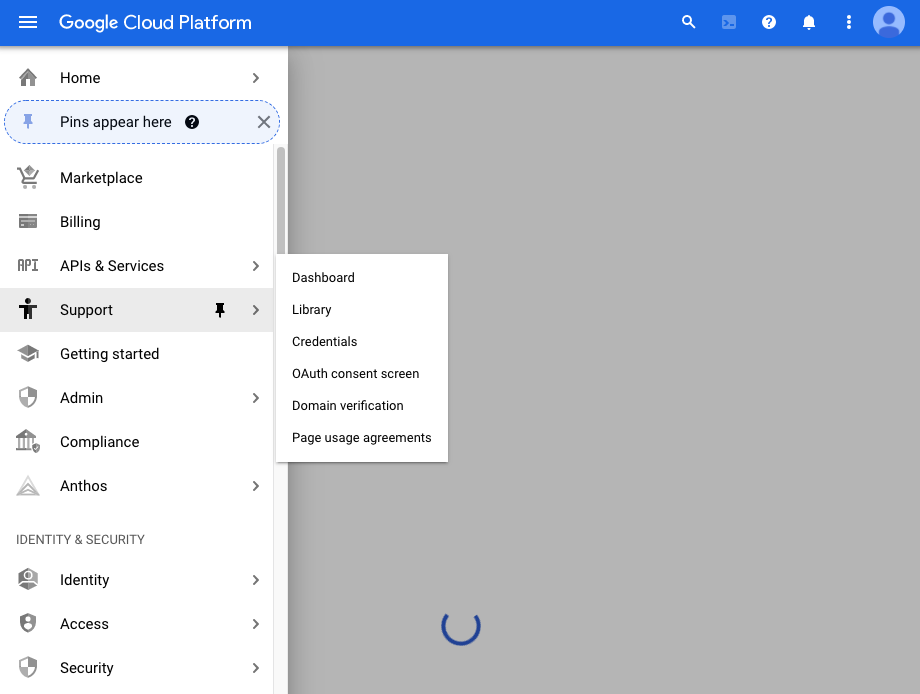This screenshot has width=920, height=694.
Task: Click the IDENTITY & SECURITY section heading
Action: pyautogui.click(x=80, y=539)
